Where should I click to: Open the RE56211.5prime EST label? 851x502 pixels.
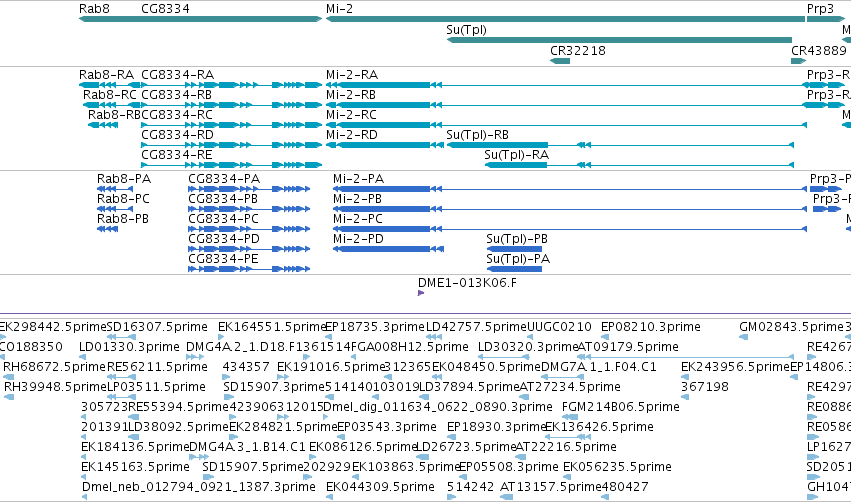tap(157, 367)
